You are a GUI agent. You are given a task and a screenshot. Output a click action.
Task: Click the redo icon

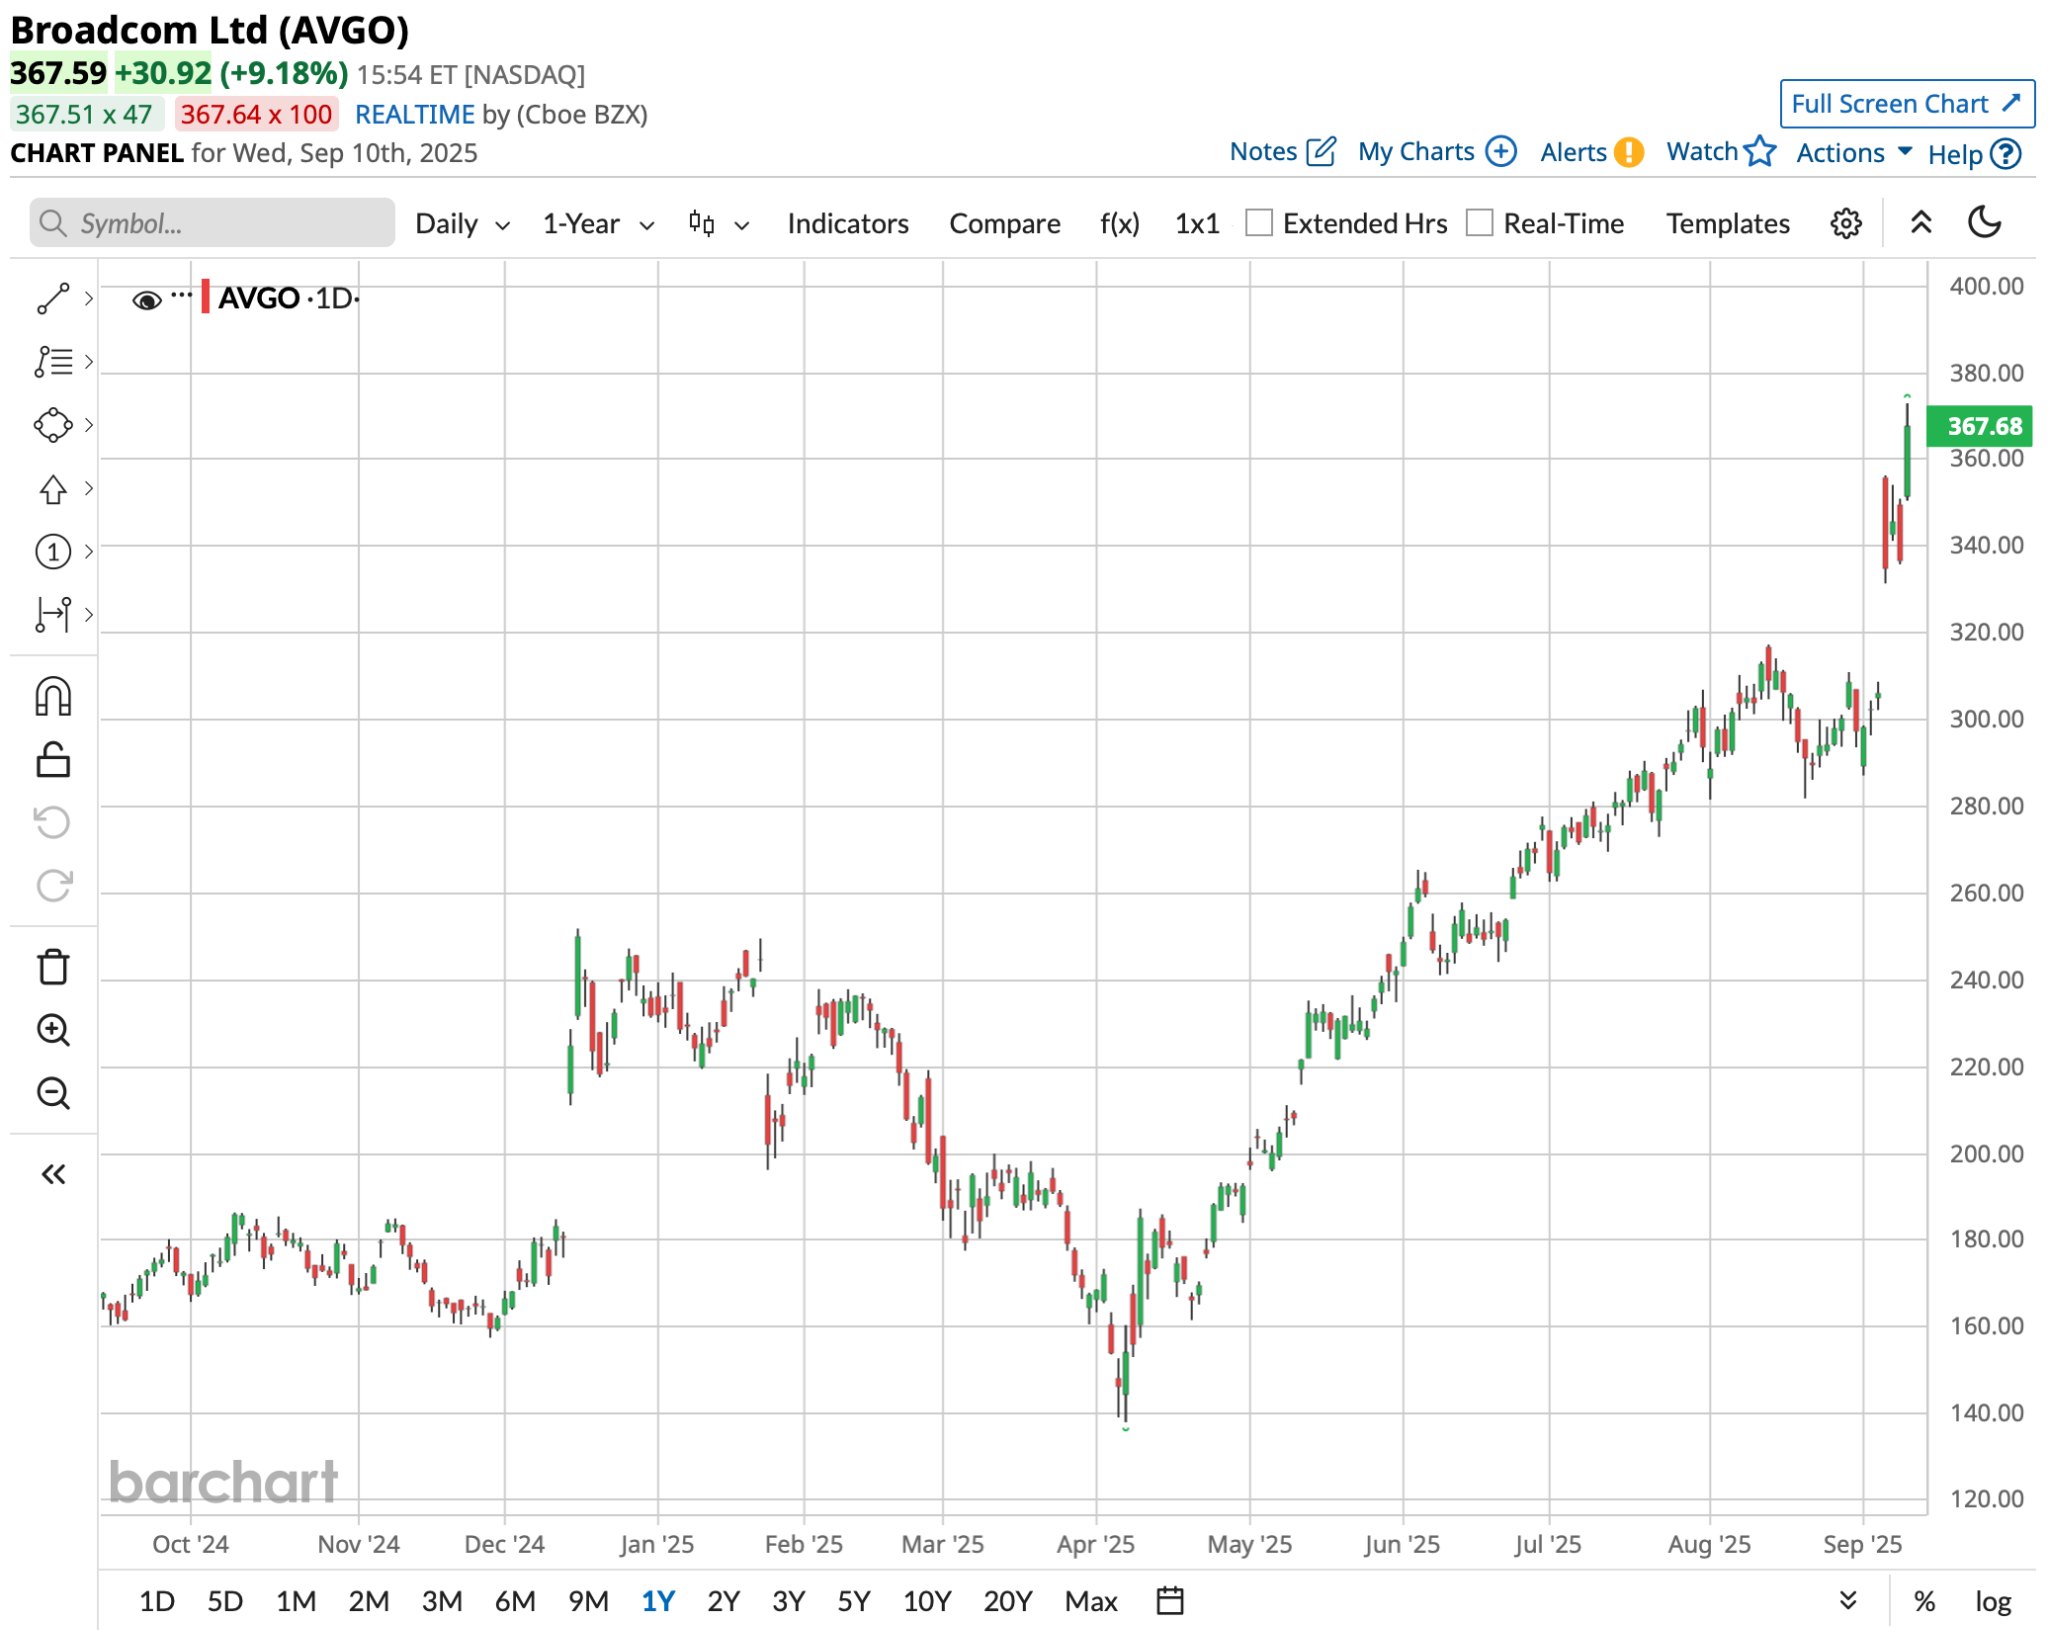[x=53, y=885]
